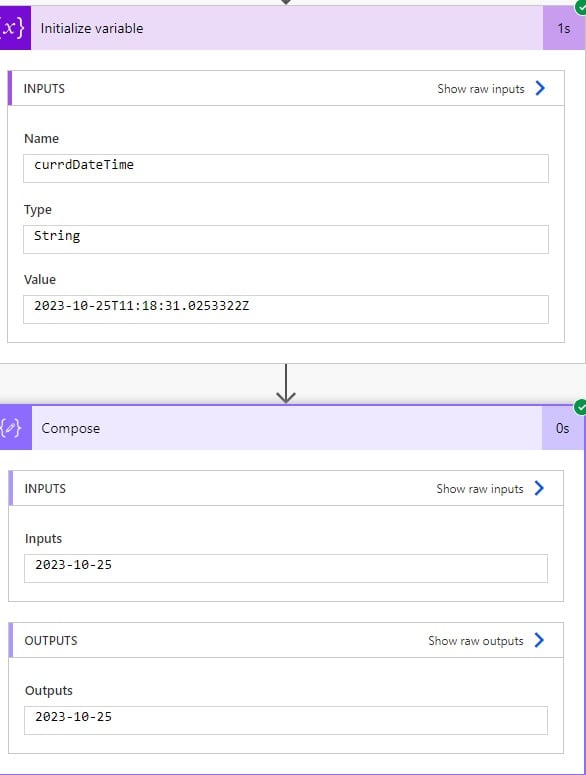Show raw outputs for Compose
Screen dimensions: 586x775
(476, 641)
